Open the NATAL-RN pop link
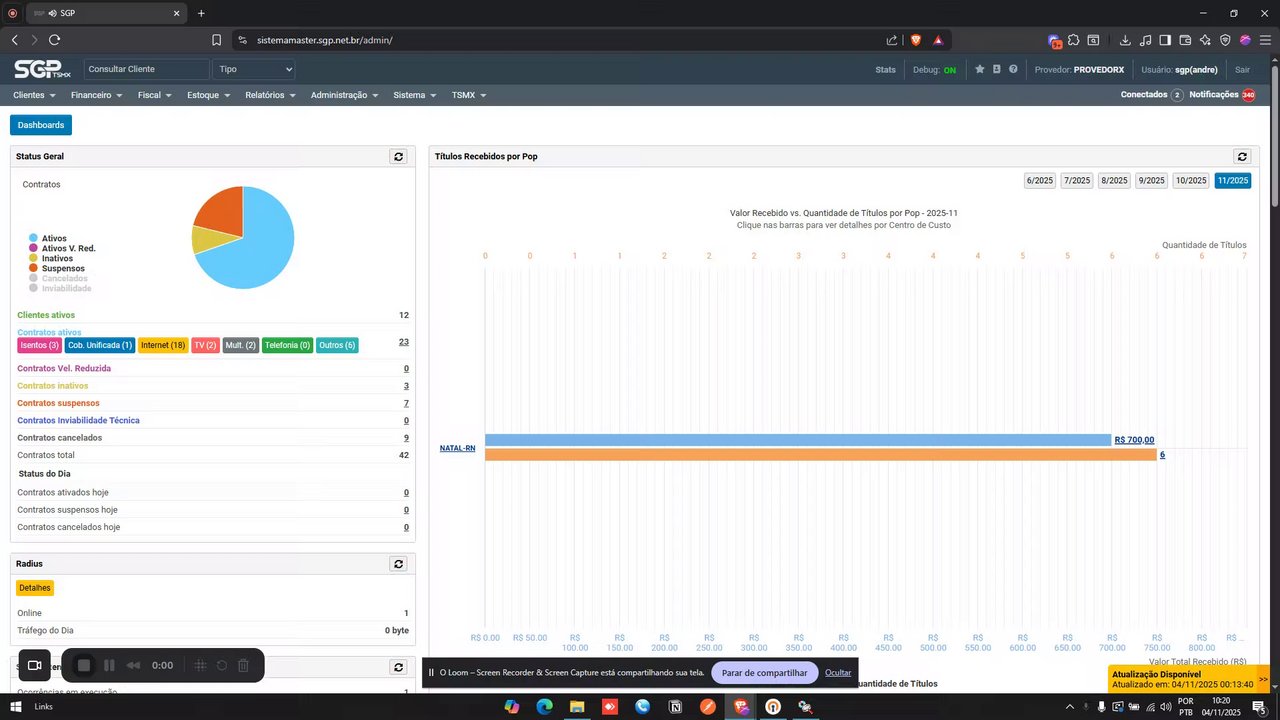 click(457, 448)
